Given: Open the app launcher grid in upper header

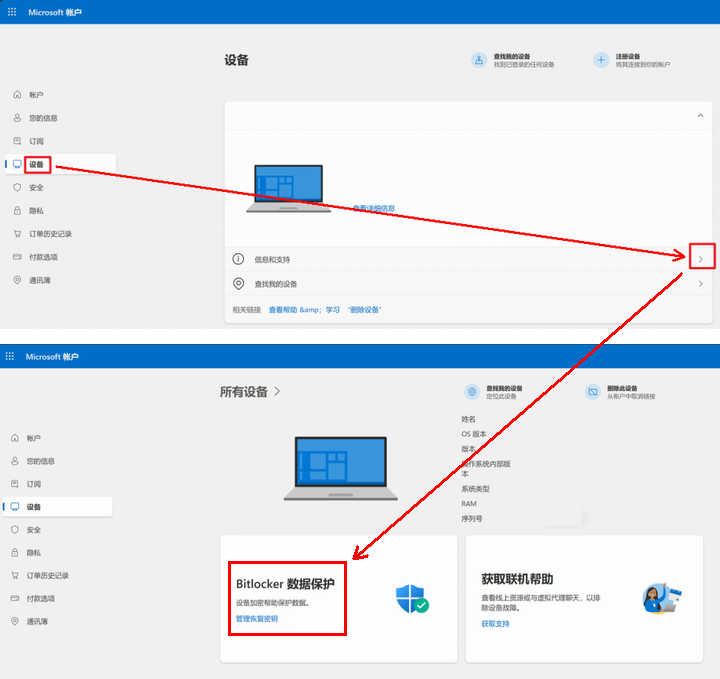Looking at the screenshot, I should [12, 12].
